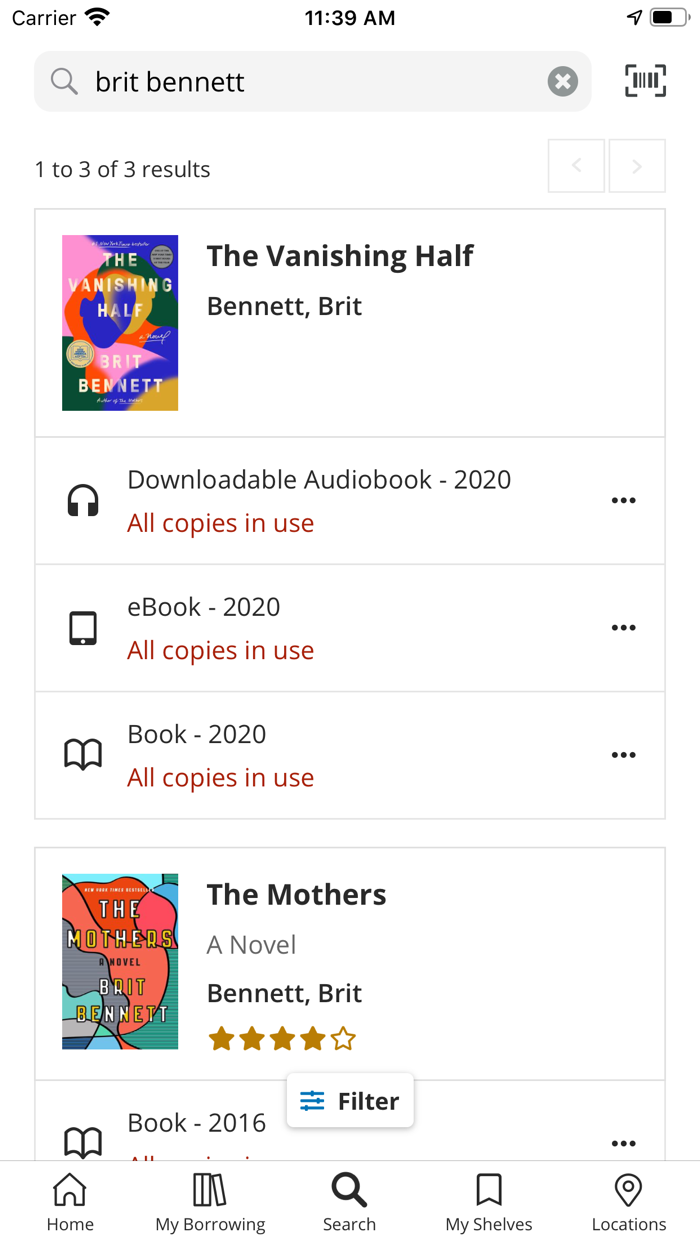
Task: Open the Filter button
Action: pos(350,1101)
